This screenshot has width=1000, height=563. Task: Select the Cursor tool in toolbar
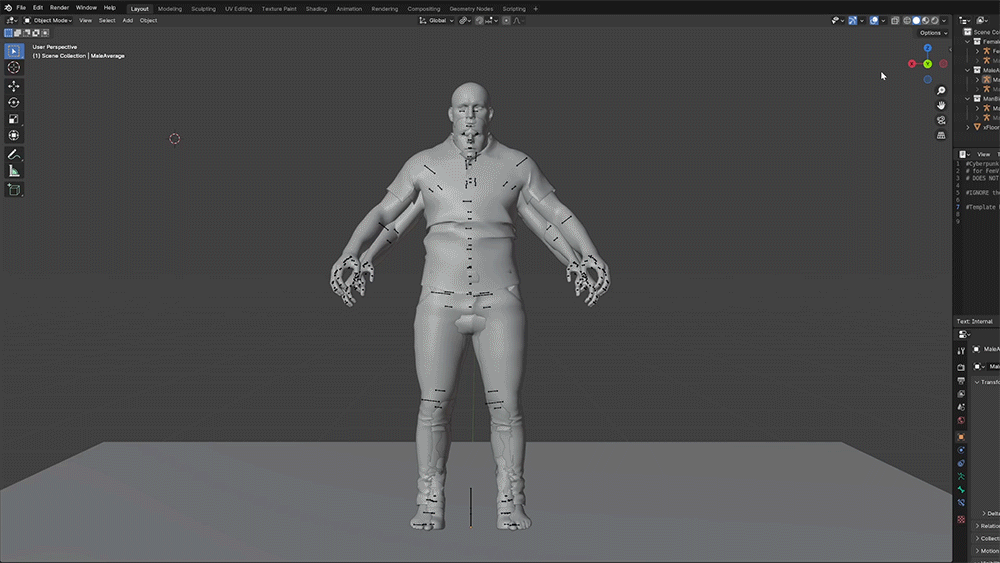14,67
